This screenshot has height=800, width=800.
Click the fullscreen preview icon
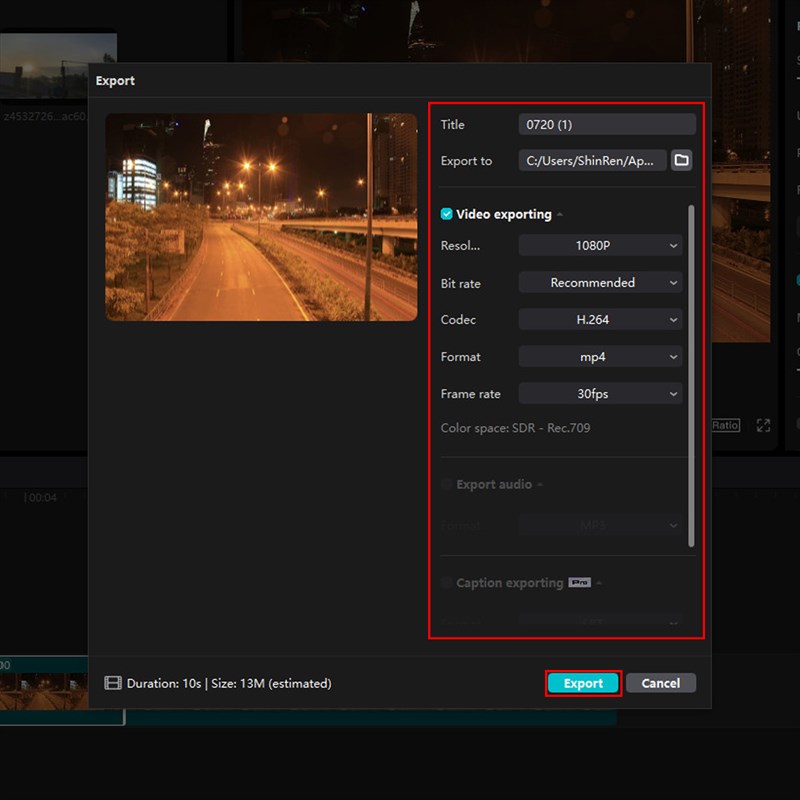click(763, 425)
